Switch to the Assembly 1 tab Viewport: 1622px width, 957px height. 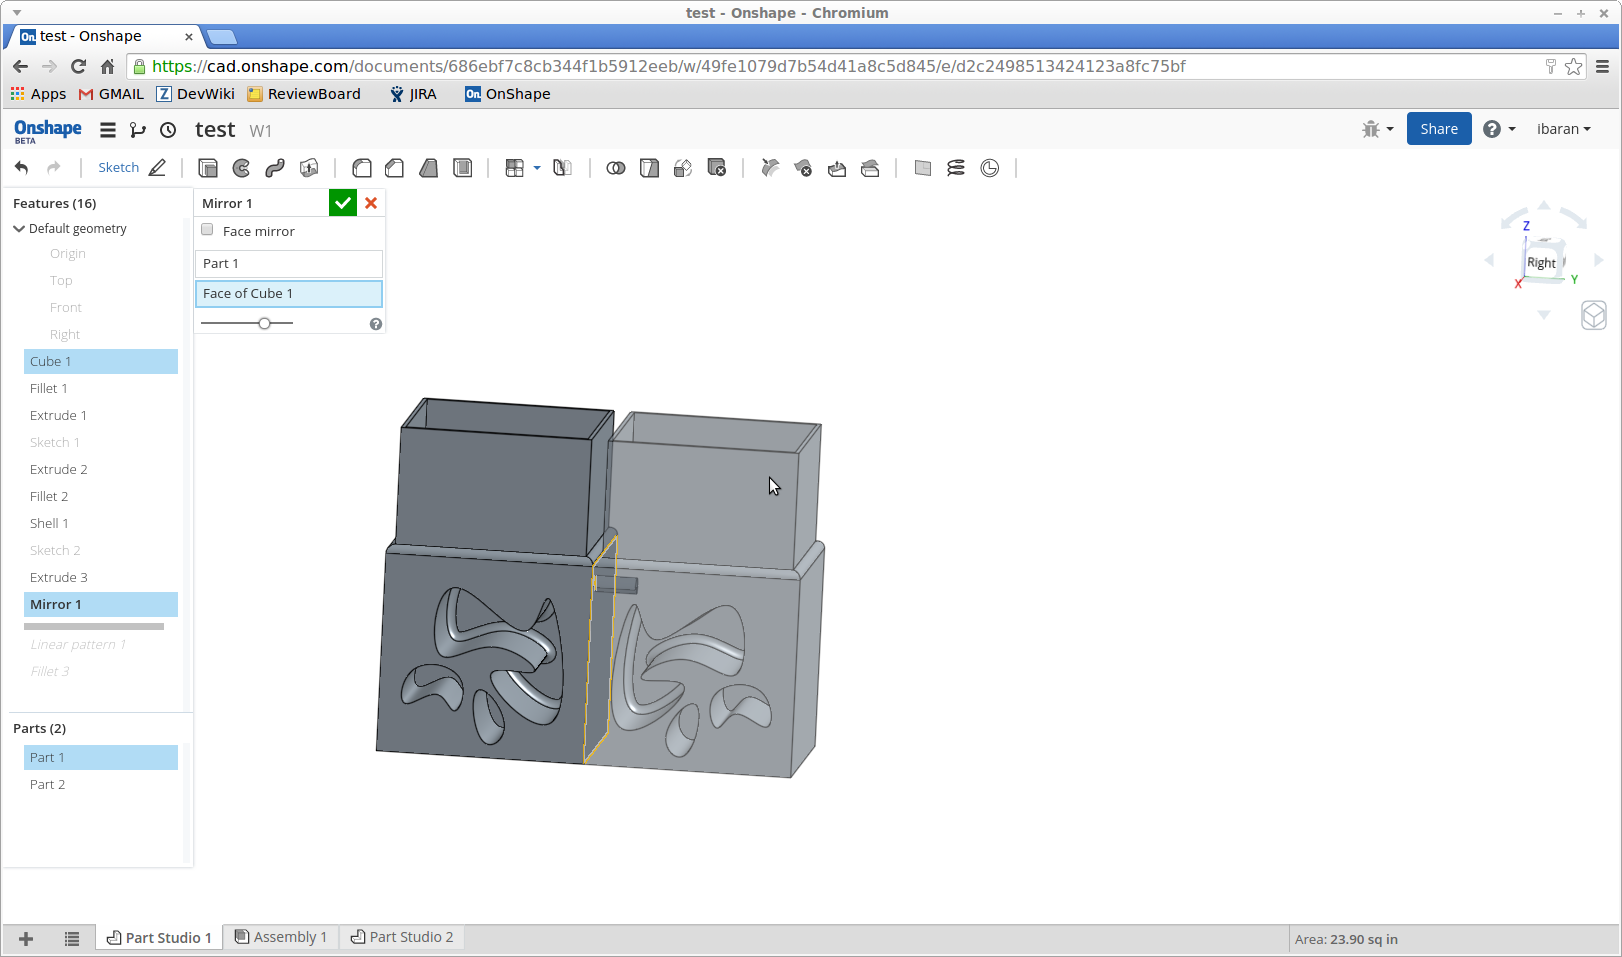[x=281, y=937]
